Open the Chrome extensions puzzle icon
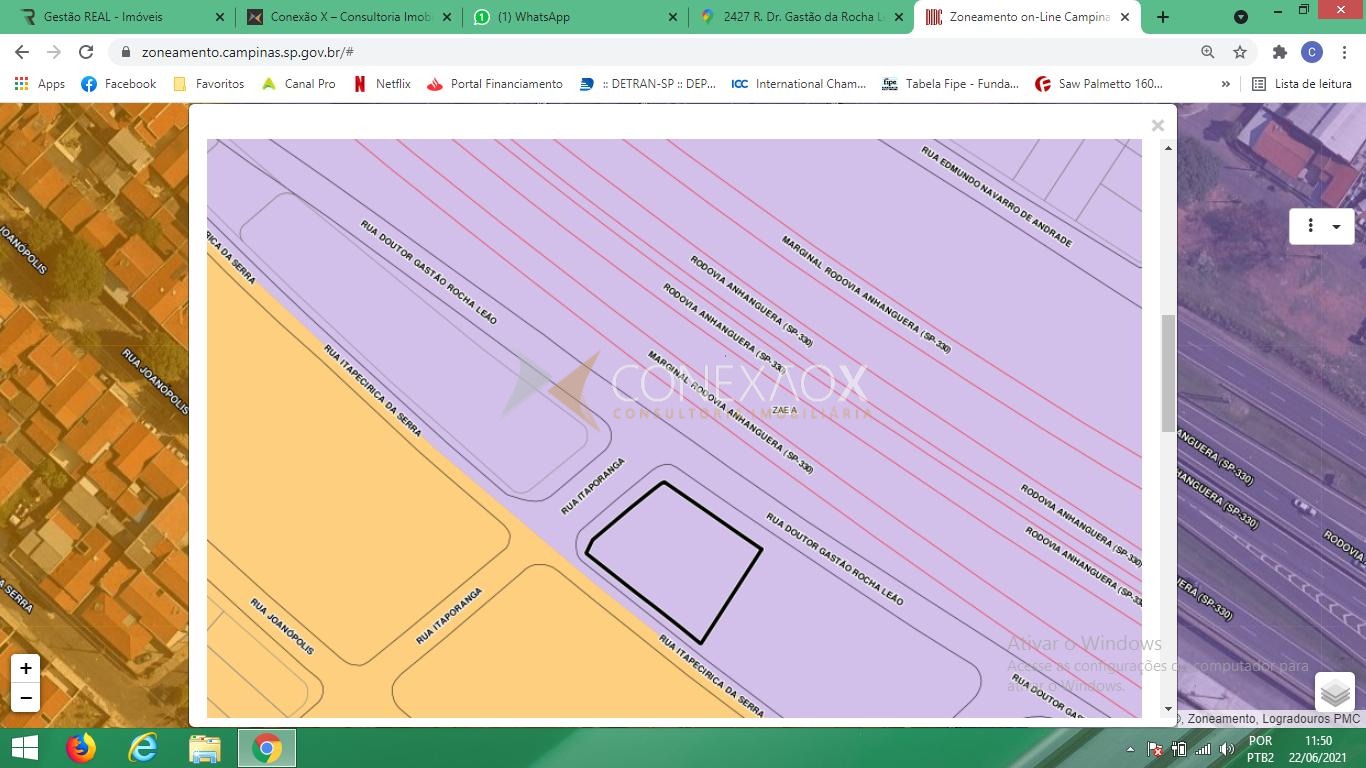 pyautogui.click(x=1279, y=52)
